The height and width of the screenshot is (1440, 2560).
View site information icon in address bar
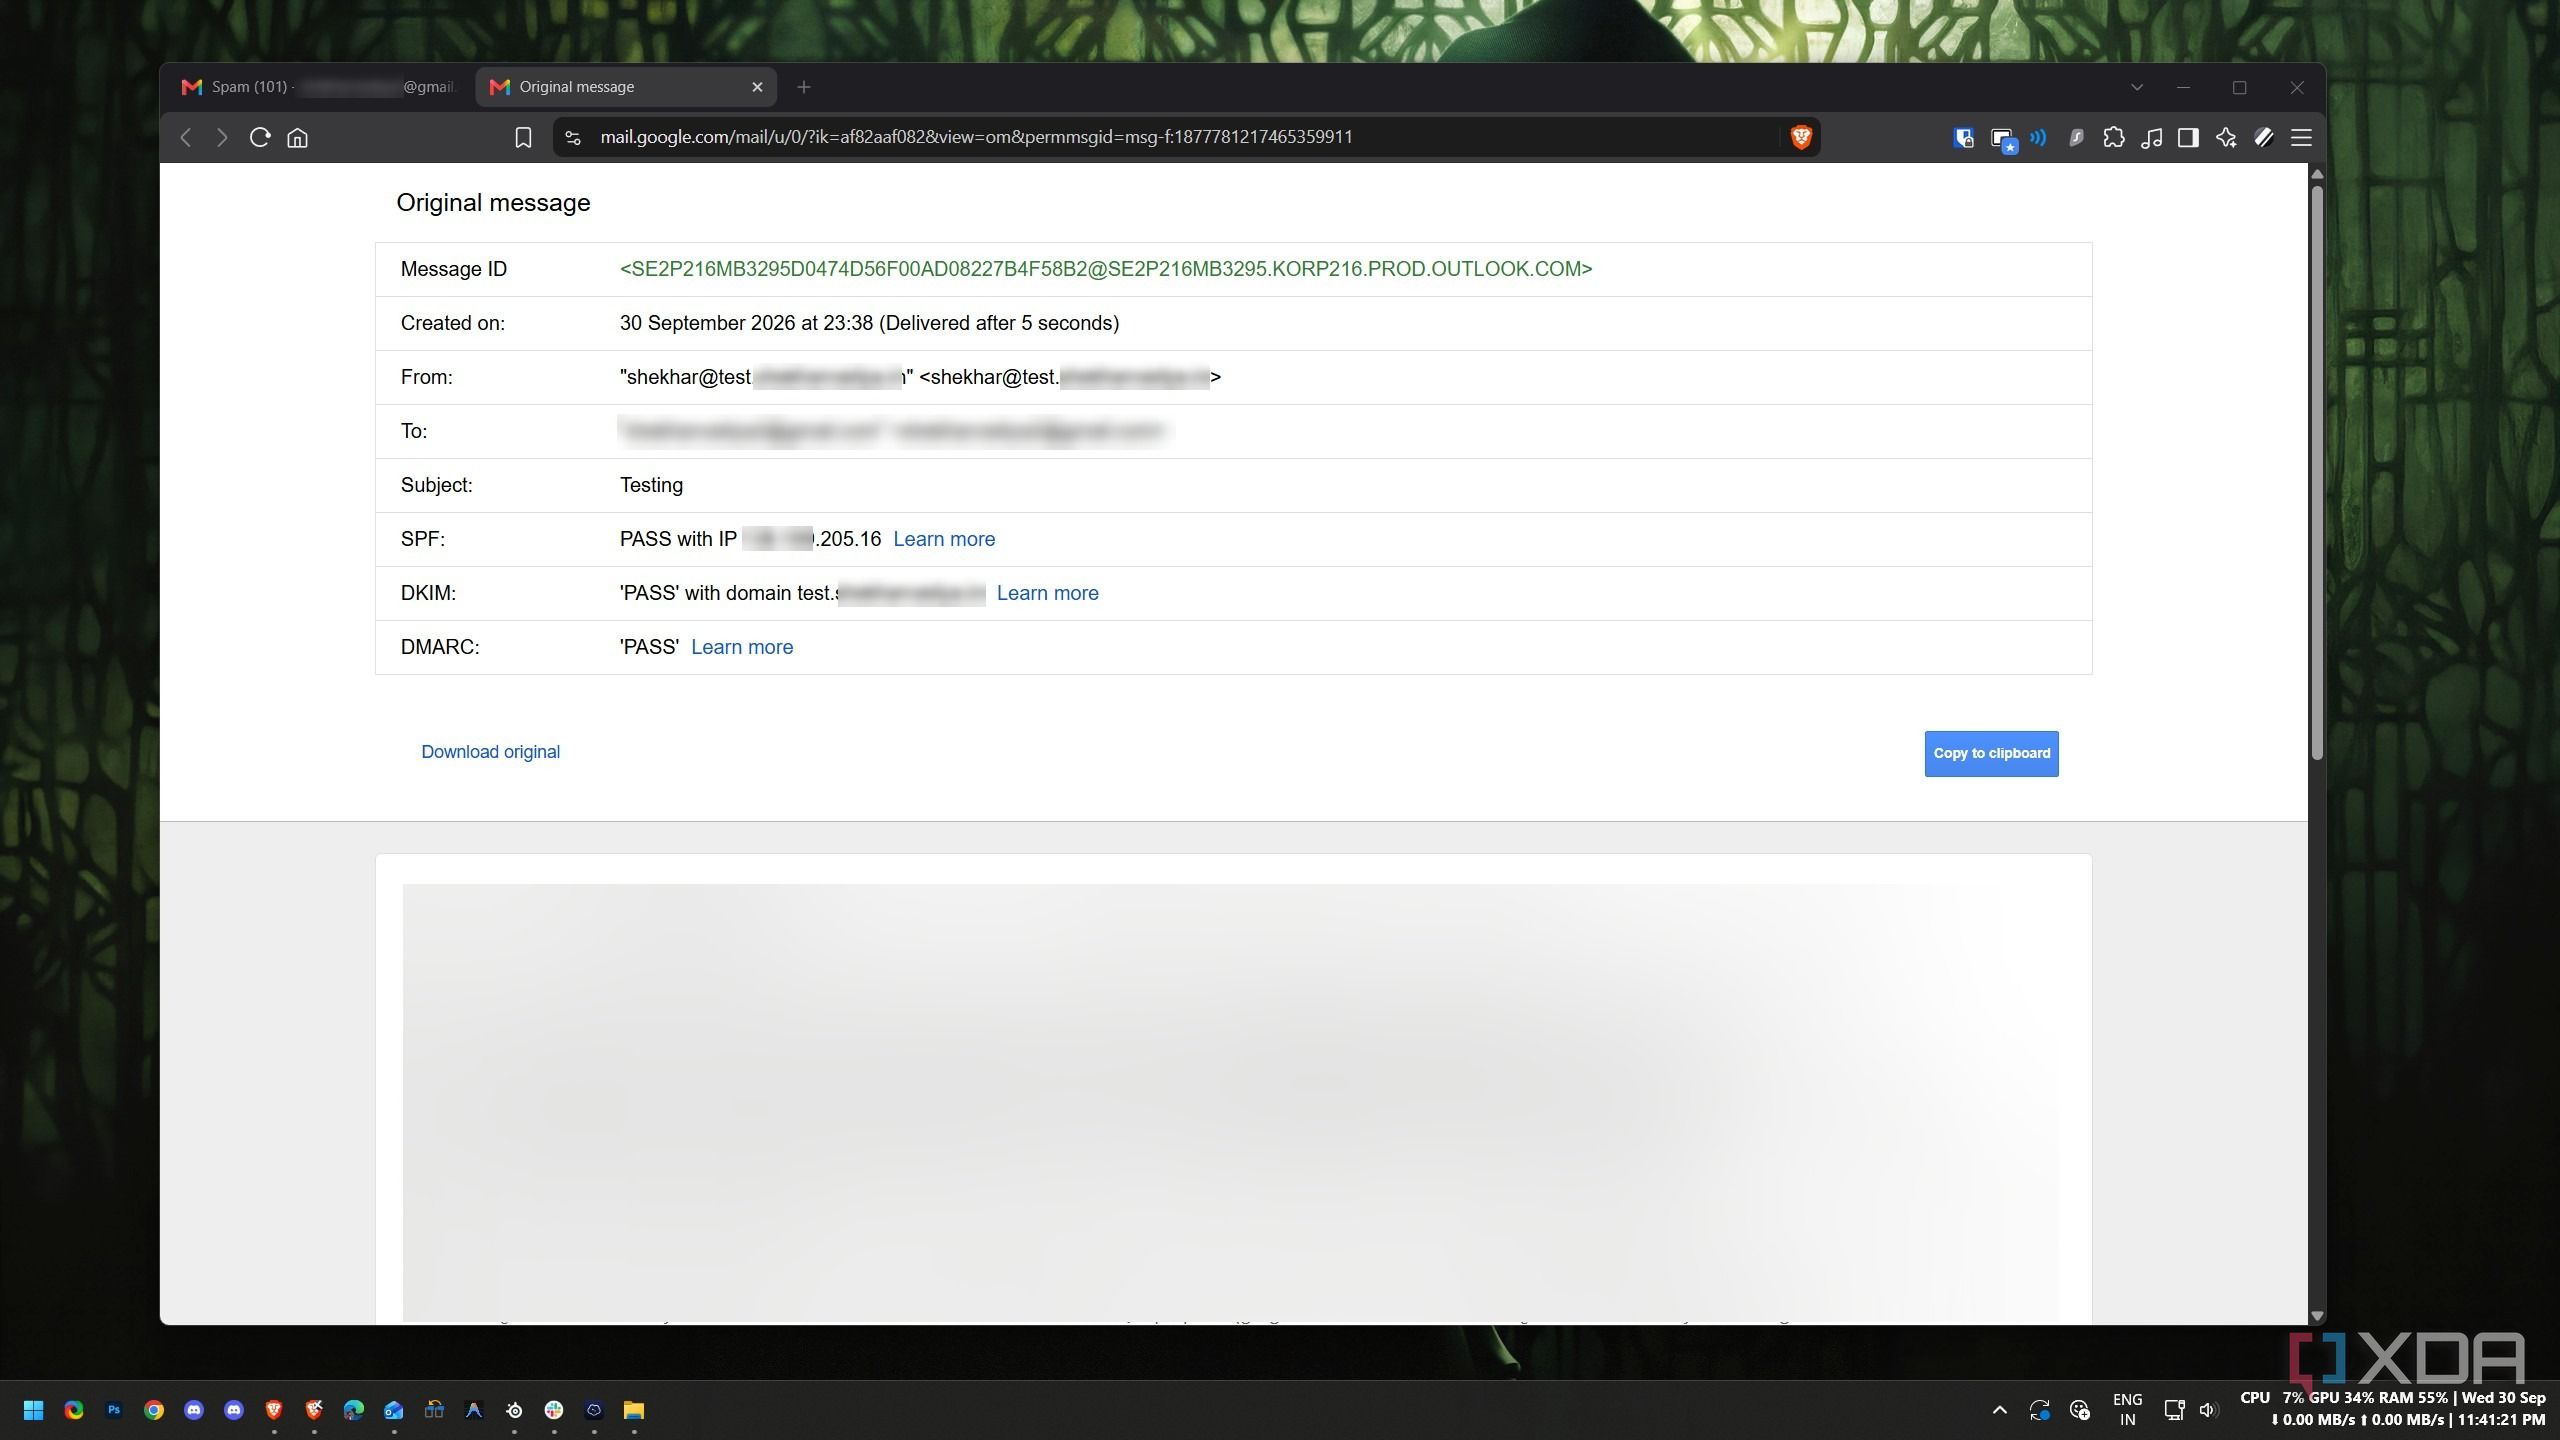[x=573, y=138]
